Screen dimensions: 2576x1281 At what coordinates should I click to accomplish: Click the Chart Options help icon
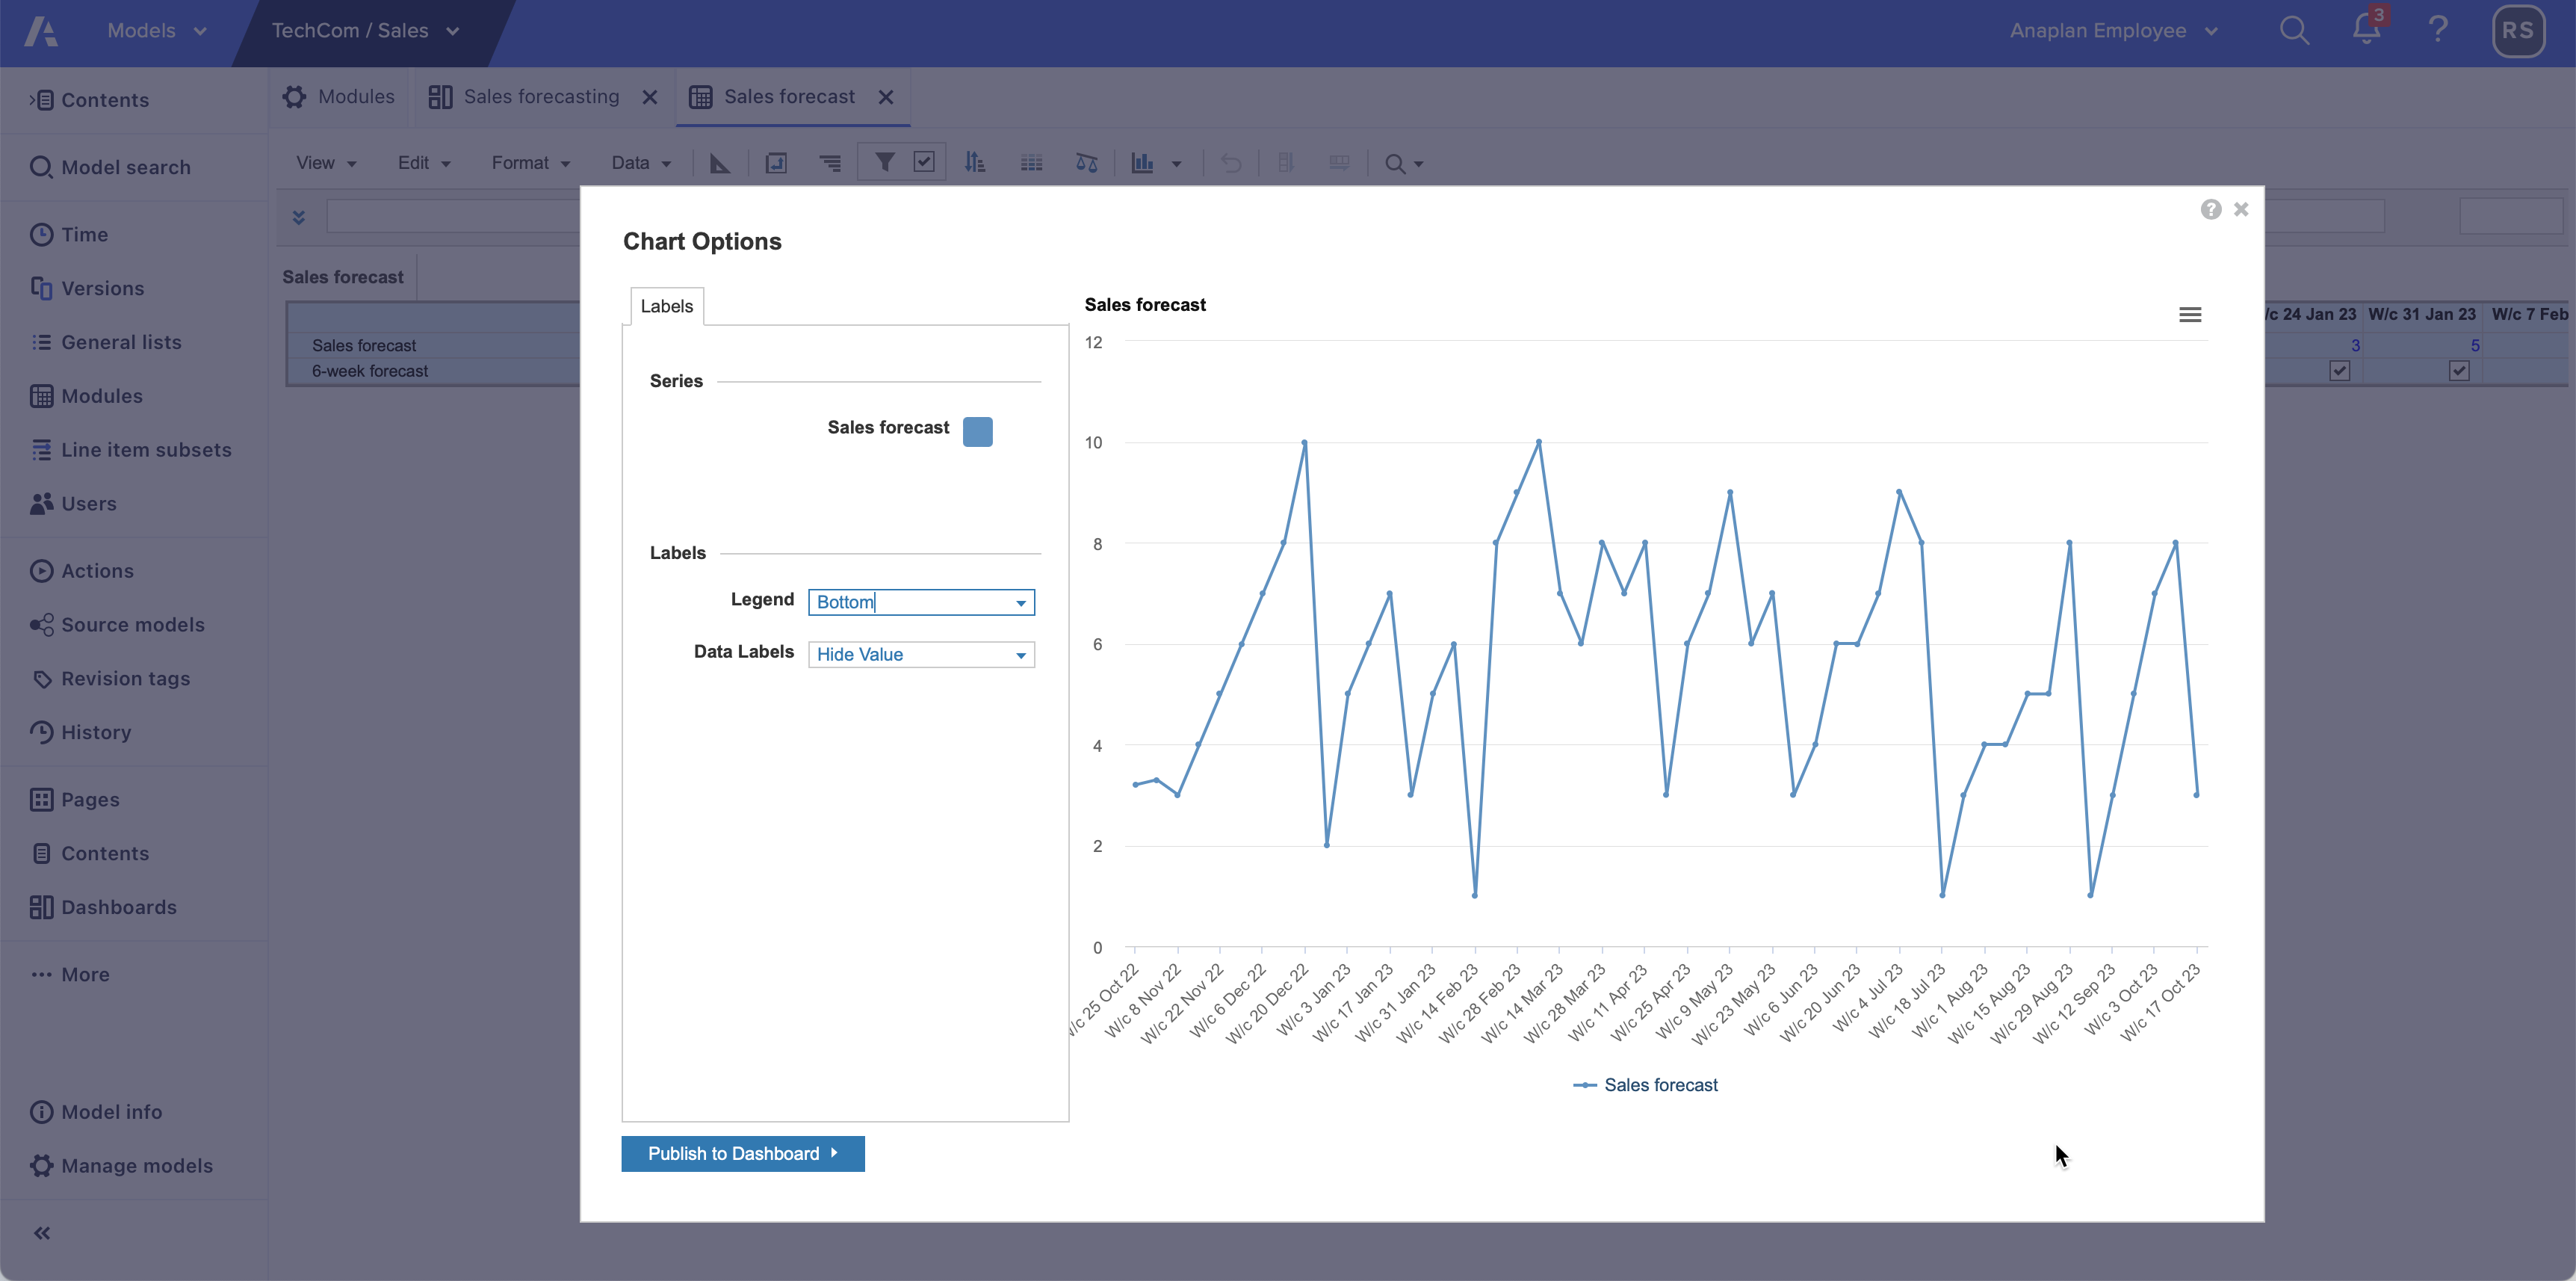coord(2210,209)
